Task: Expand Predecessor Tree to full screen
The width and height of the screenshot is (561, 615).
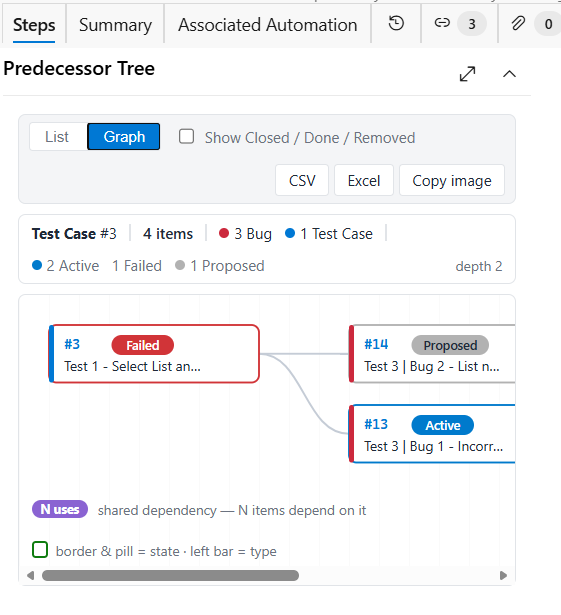Action: coord(467,74)
